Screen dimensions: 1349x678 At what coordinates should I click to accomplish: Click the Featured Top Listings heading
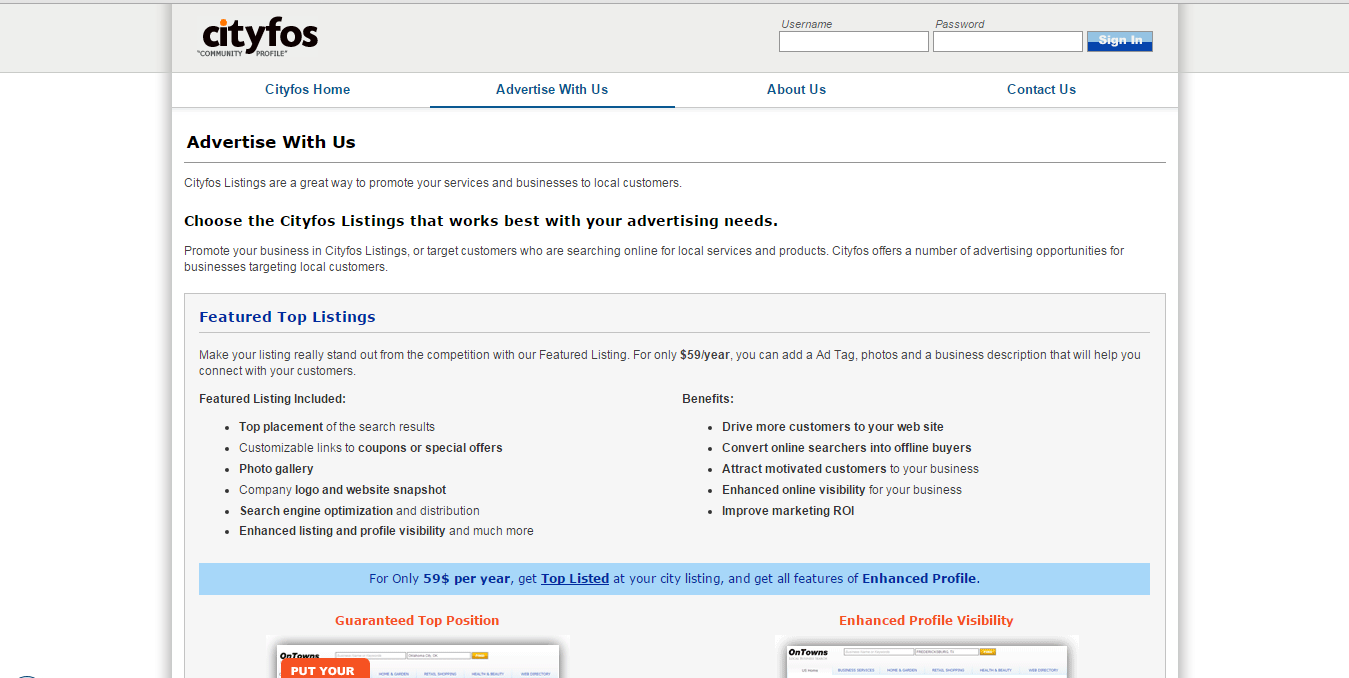click(287, 317)
